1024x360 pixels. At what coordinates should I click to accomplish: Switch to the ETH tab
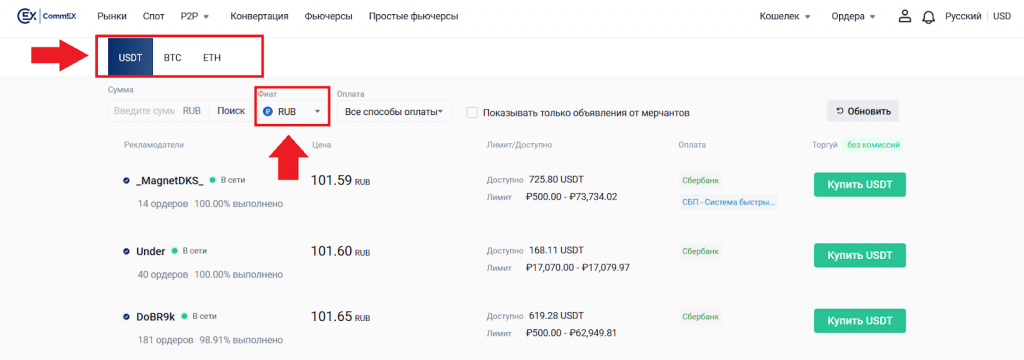click(212, 57)
